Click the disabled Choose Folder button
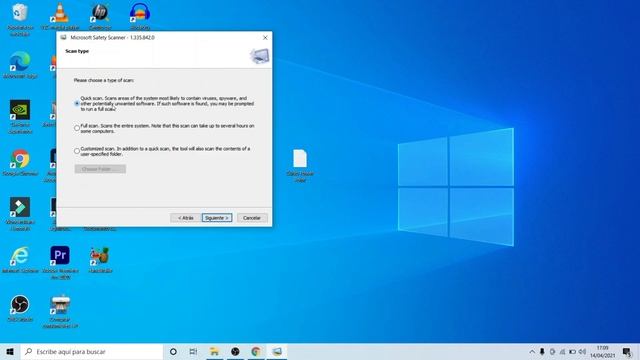 click(100, 169)
